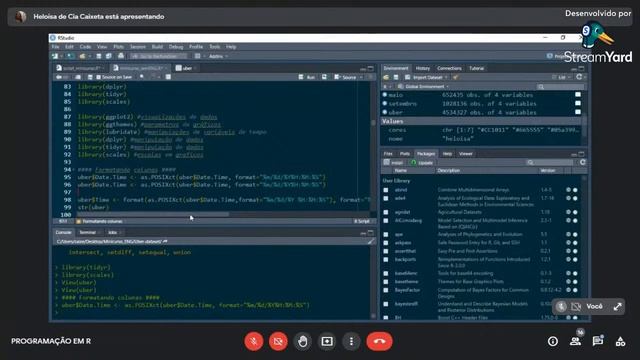
Task: Open the Code menu
Action: [85, 47]
